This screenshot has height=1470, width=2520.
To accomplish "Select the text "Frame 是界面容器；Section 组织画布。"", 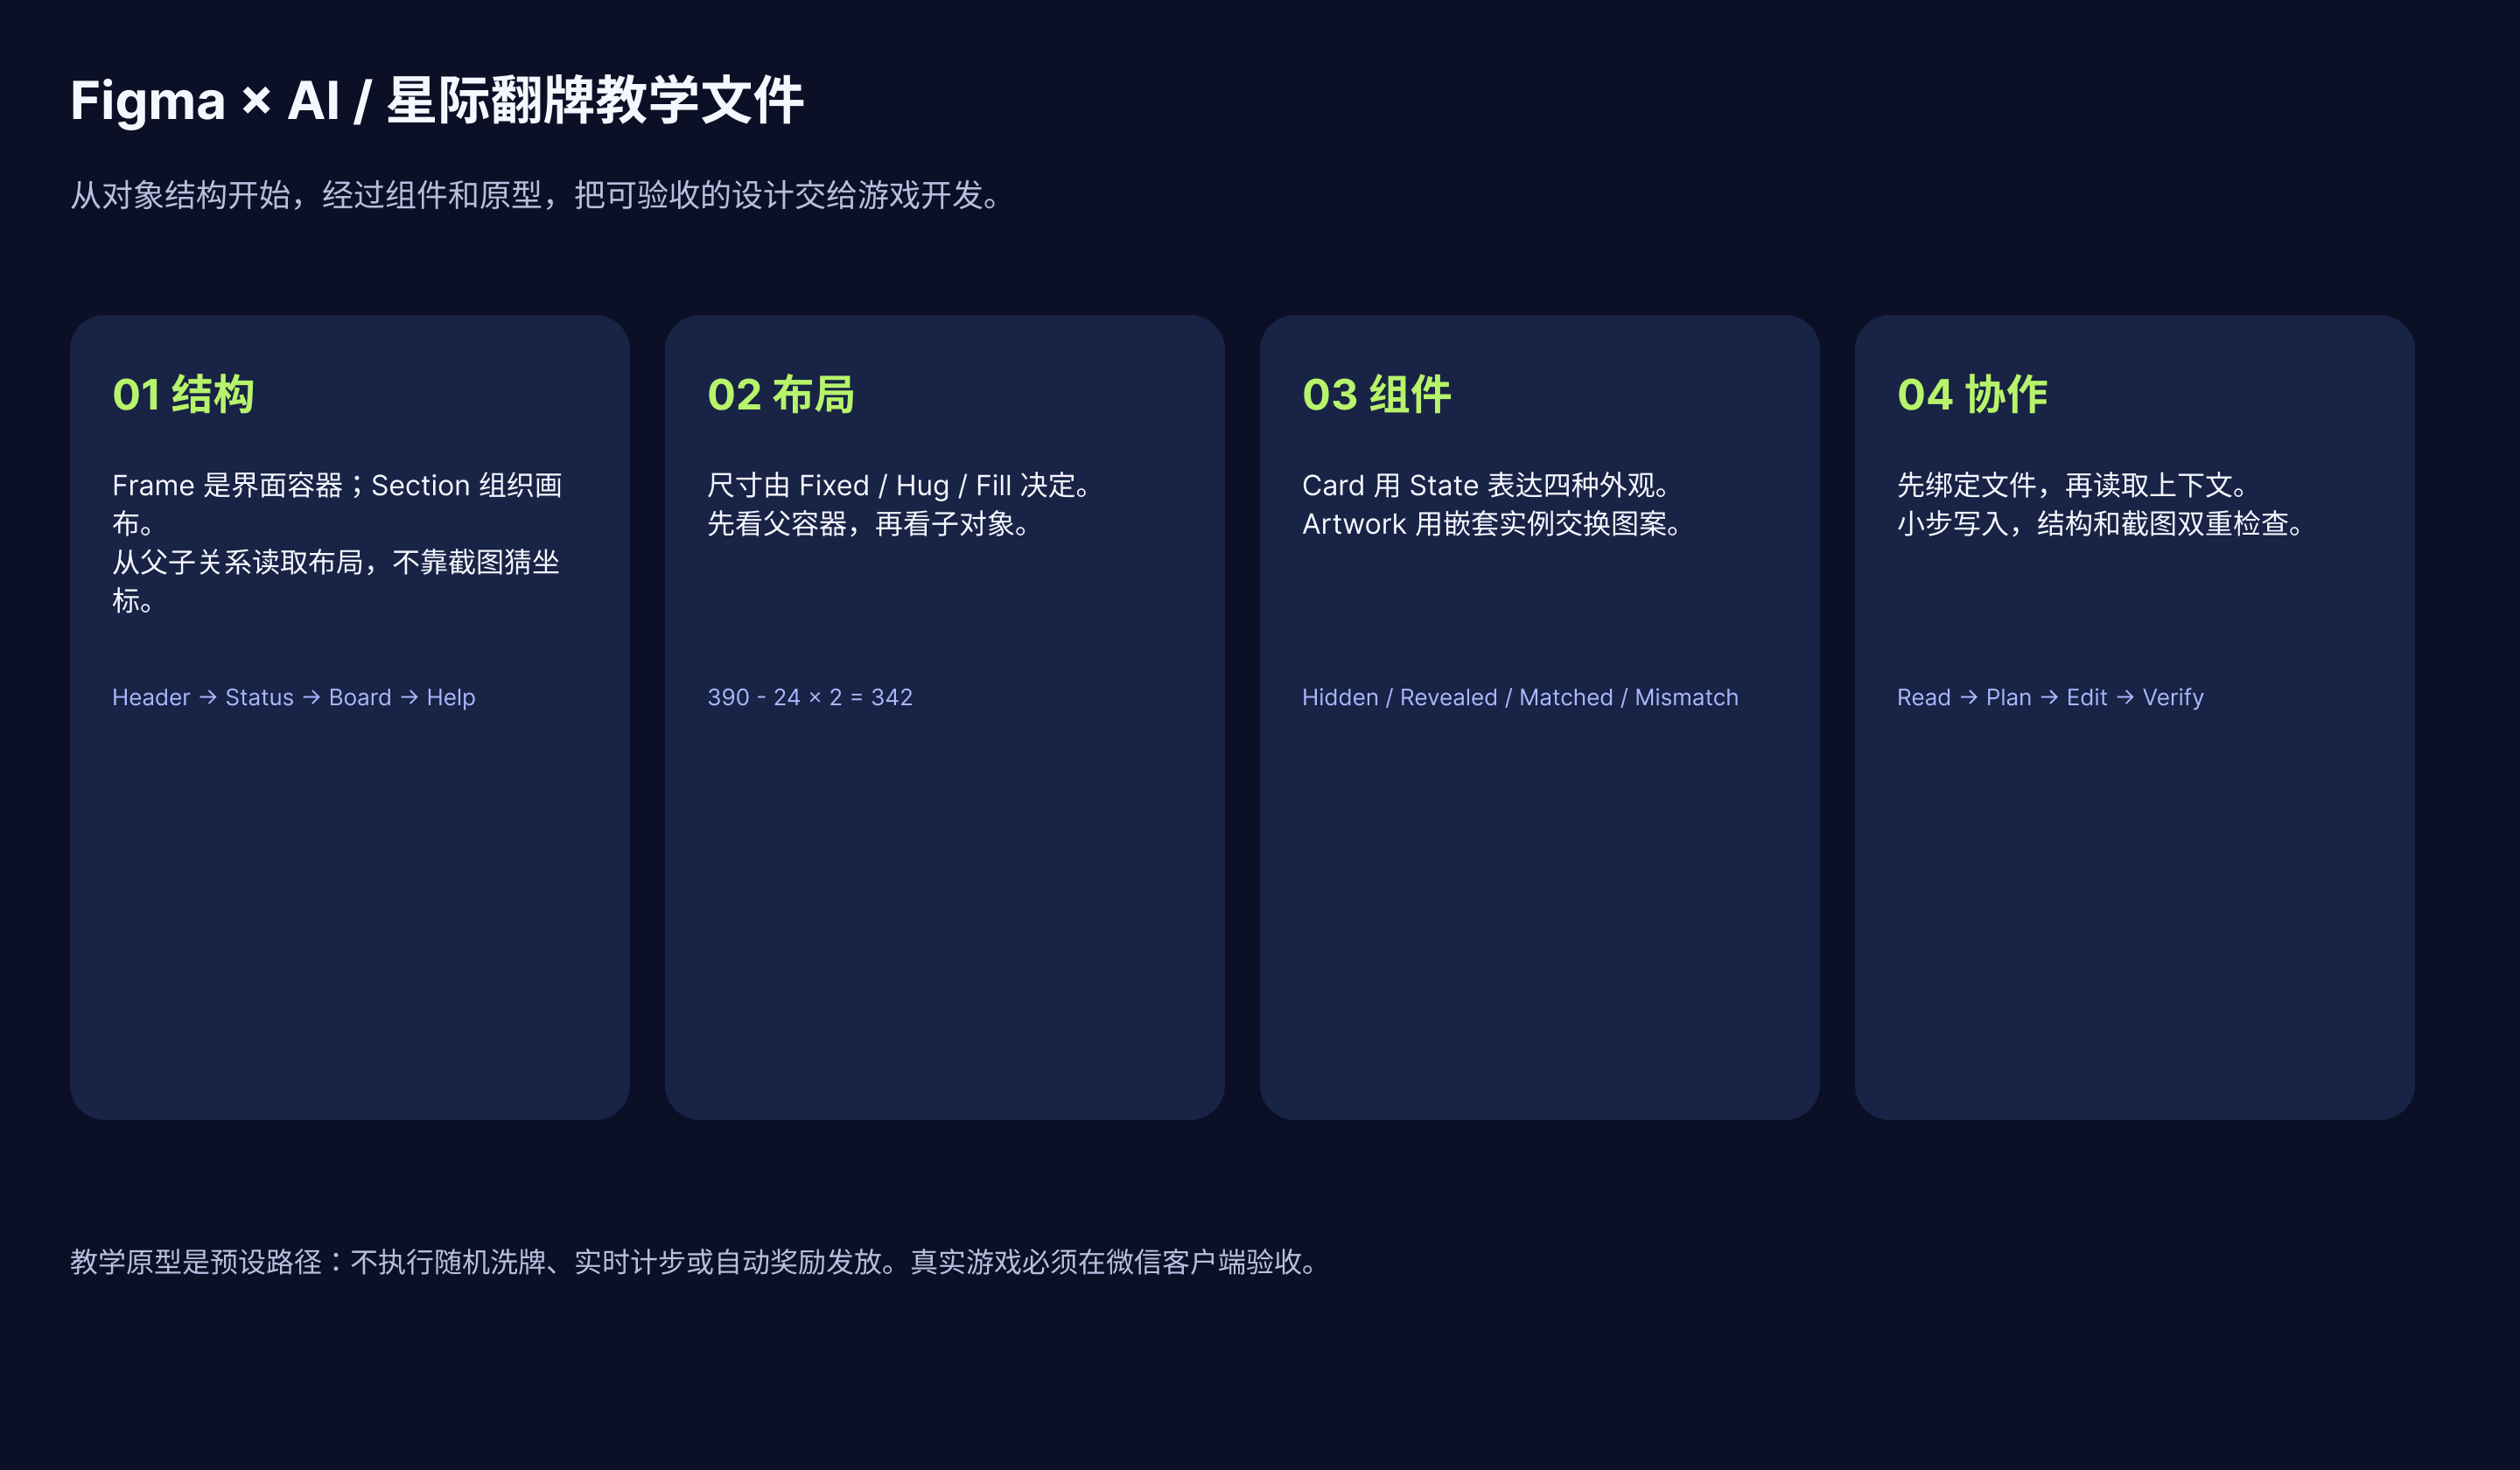I will pos(337,504).
